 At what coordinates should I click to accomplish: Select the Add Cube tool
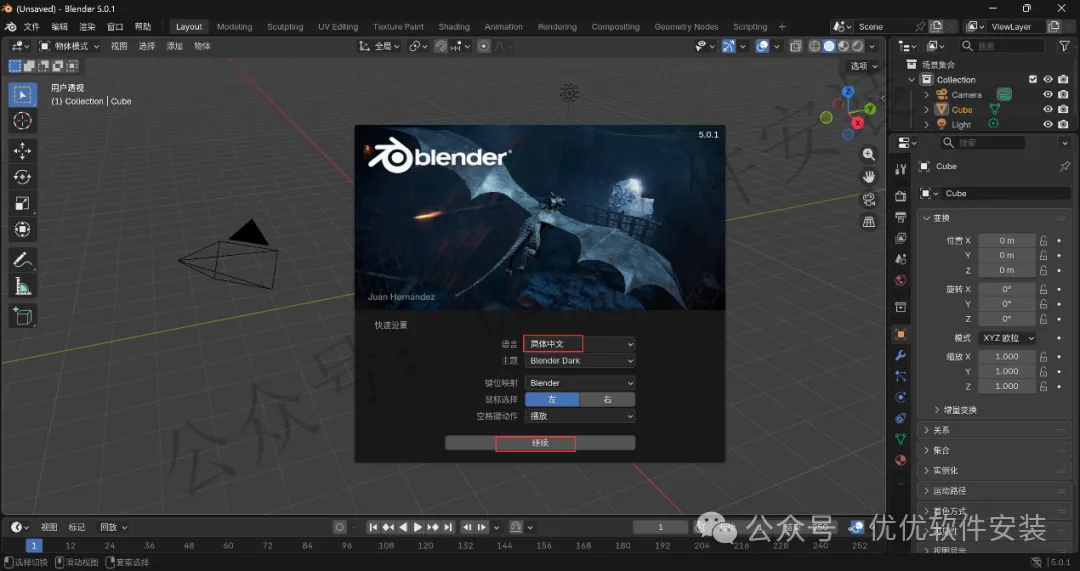click(23, 316)
